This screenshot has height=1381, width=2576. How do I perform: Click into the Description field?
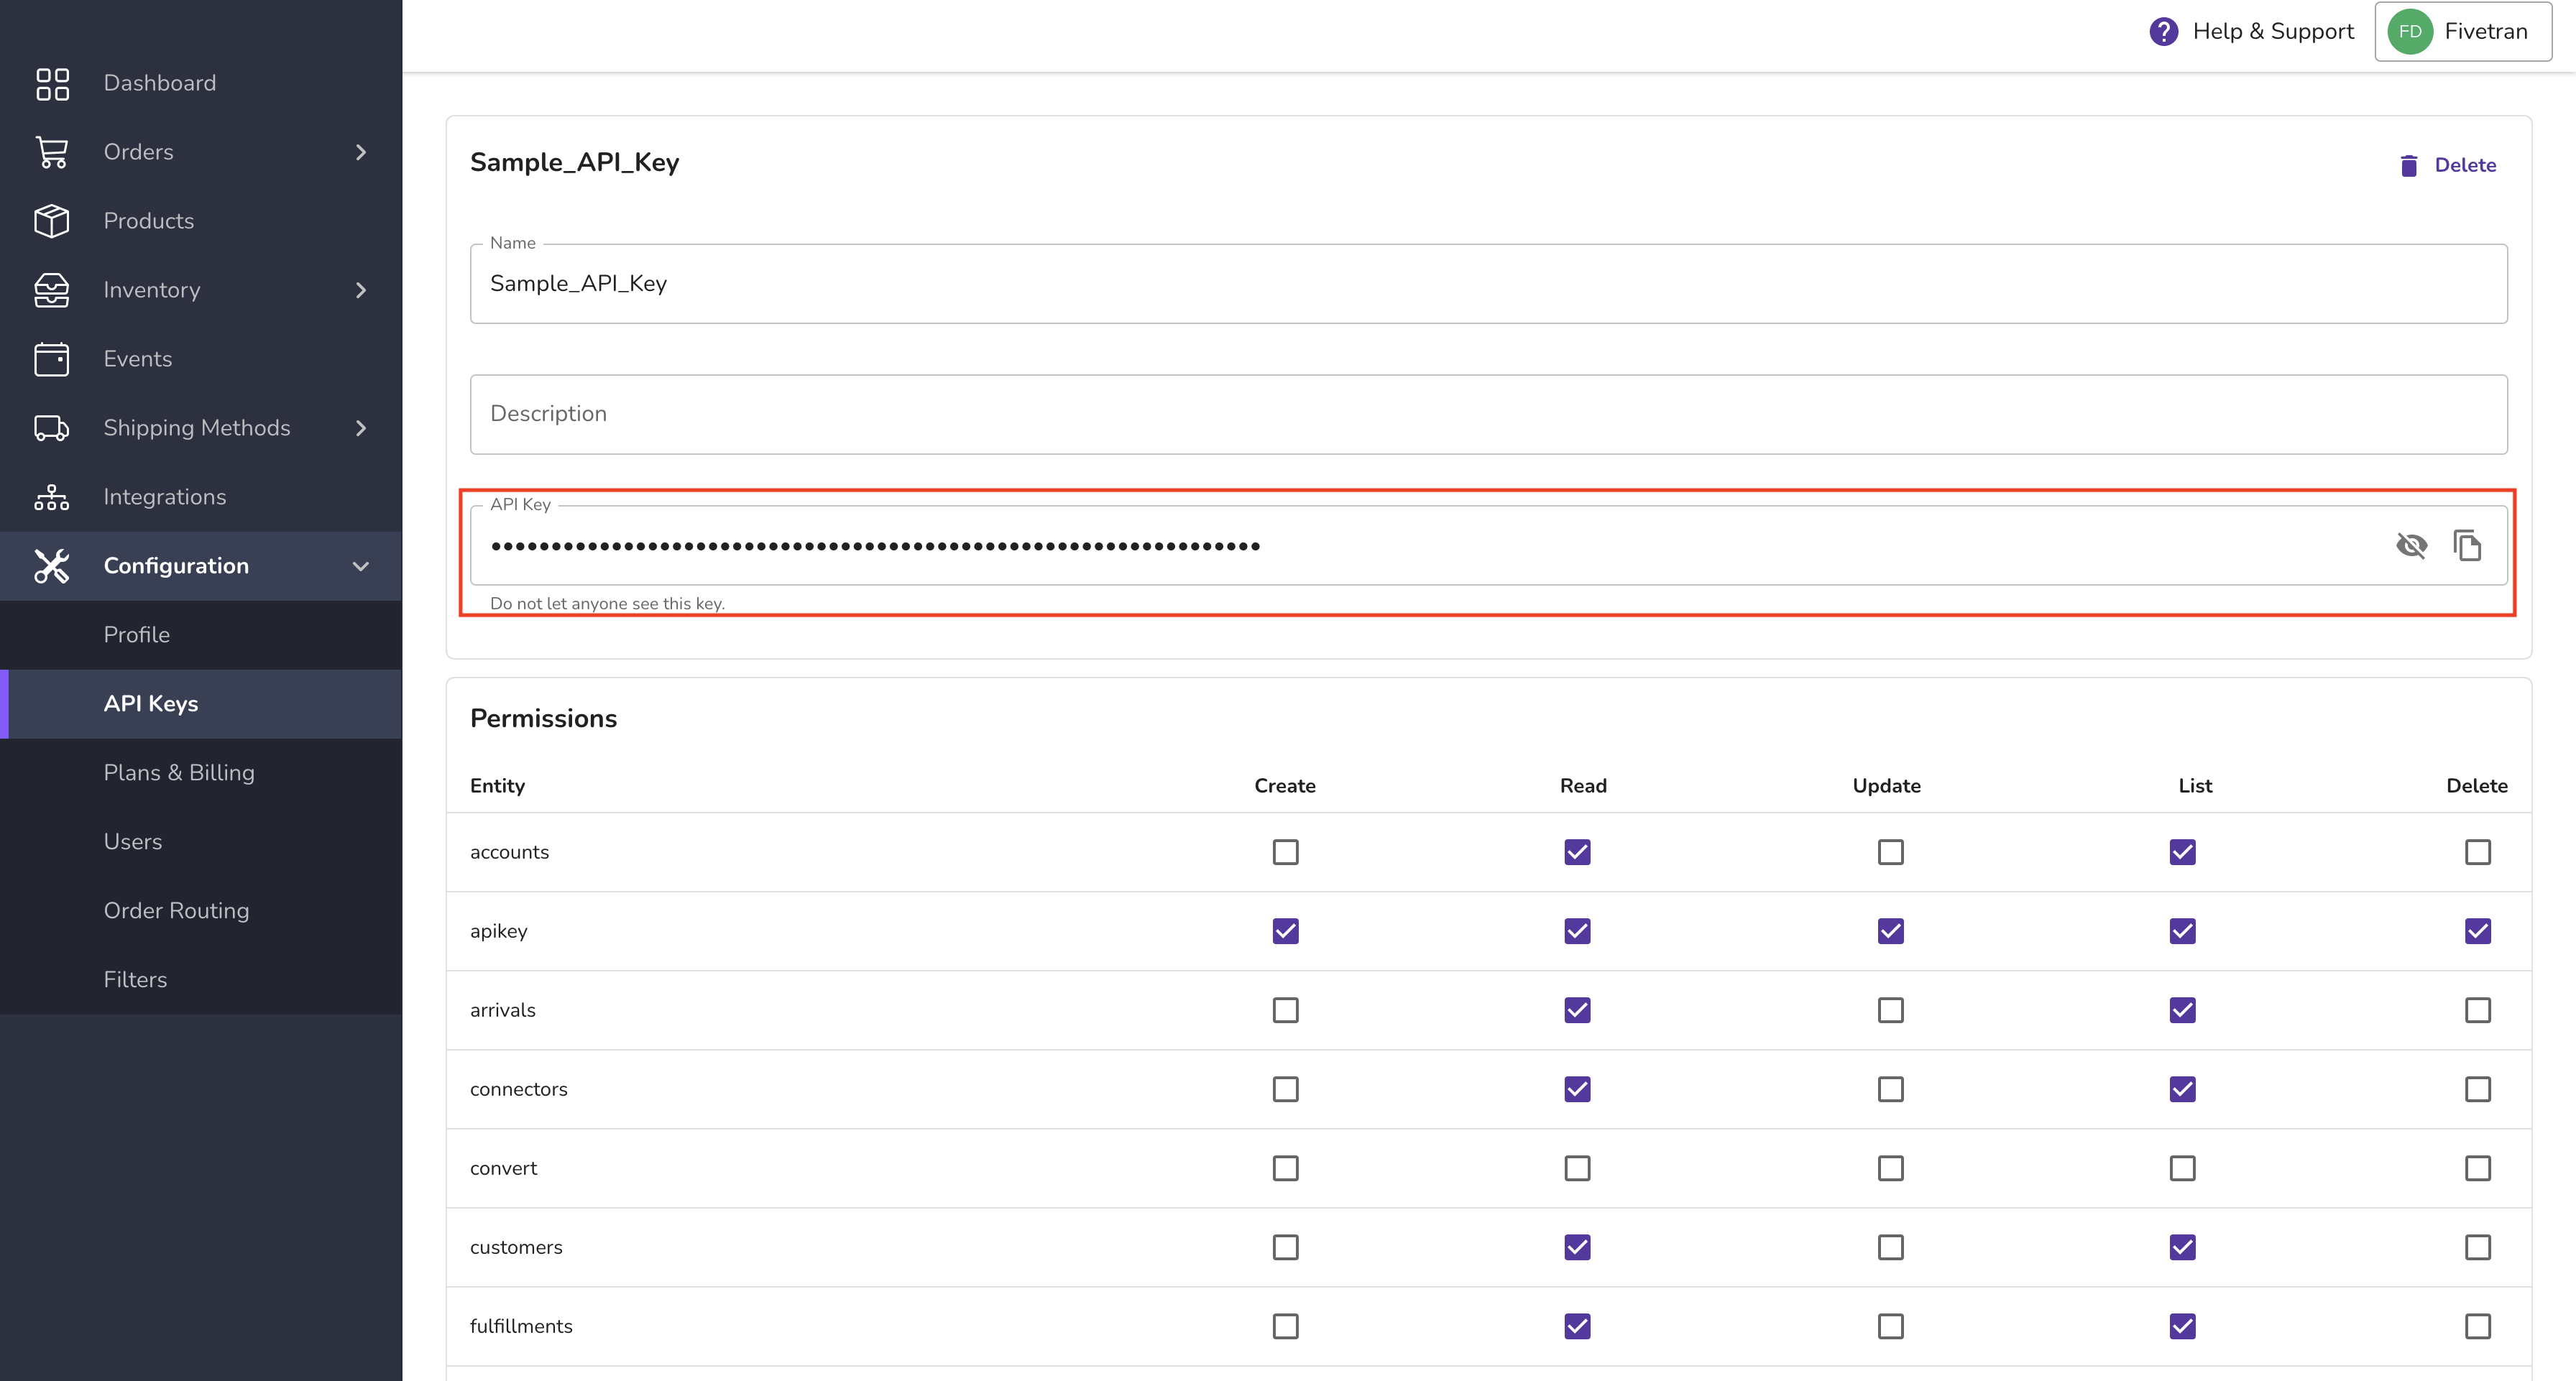1488,415
